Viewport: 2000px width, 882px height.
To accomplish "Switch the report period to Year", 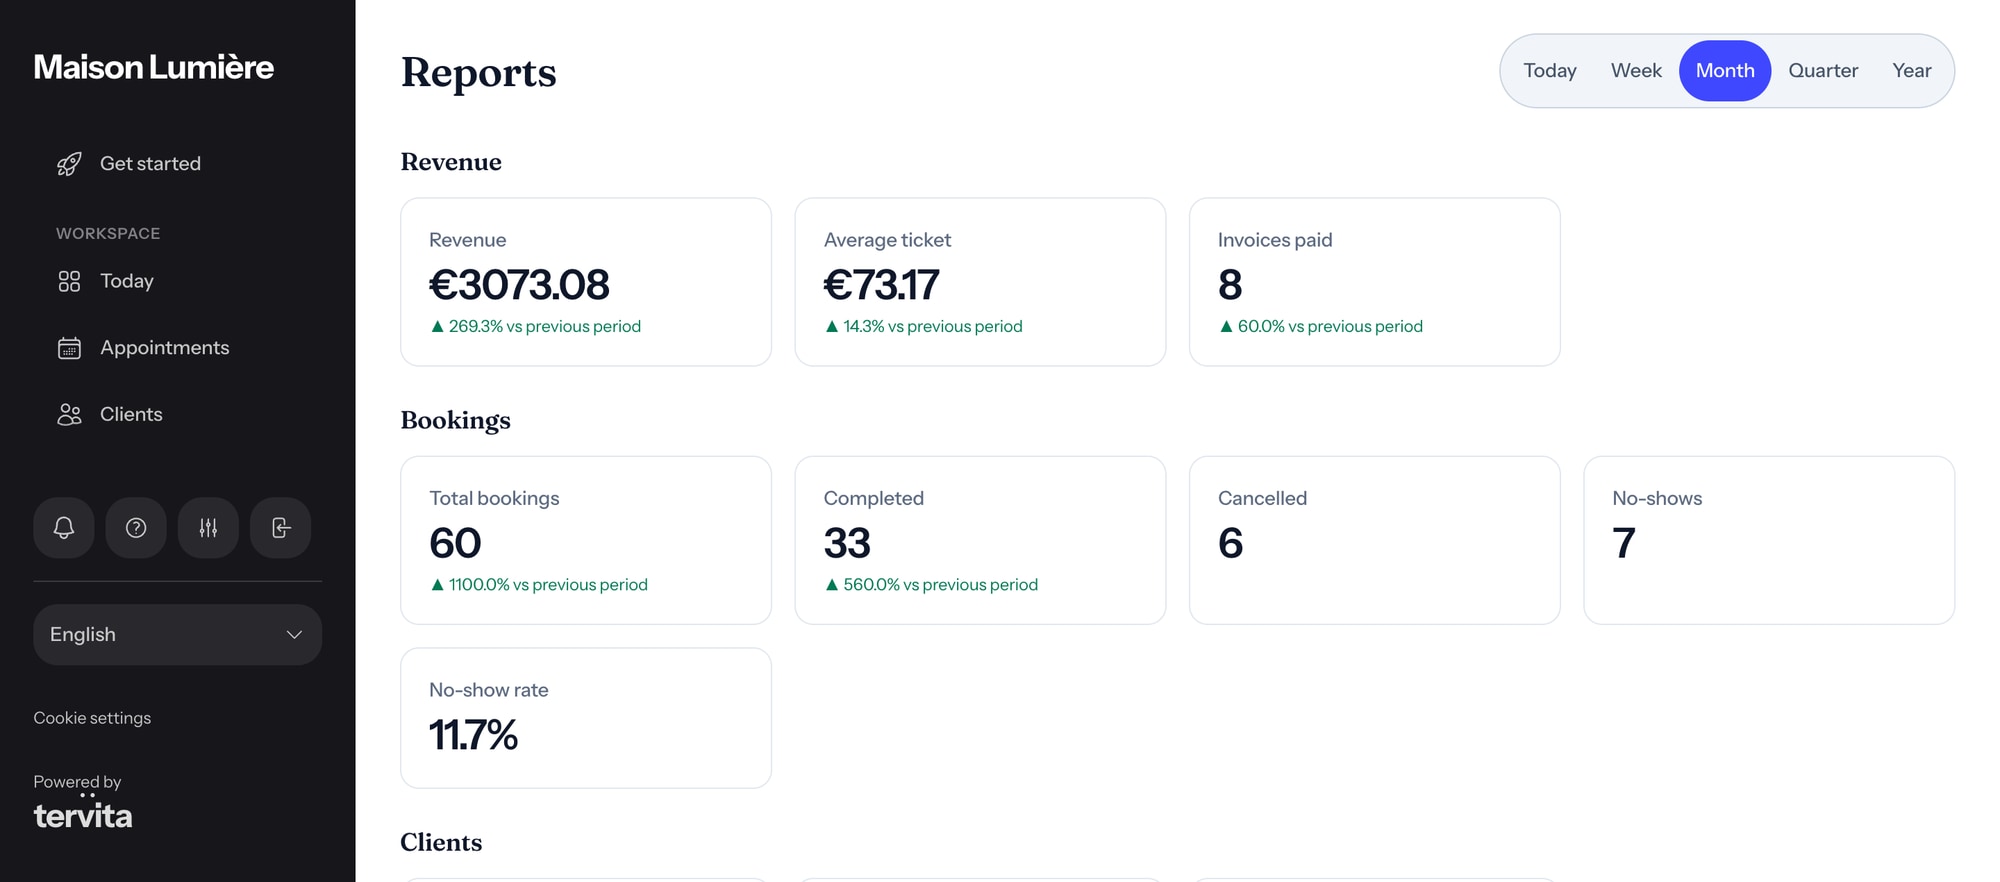I will pos(1912,71).
